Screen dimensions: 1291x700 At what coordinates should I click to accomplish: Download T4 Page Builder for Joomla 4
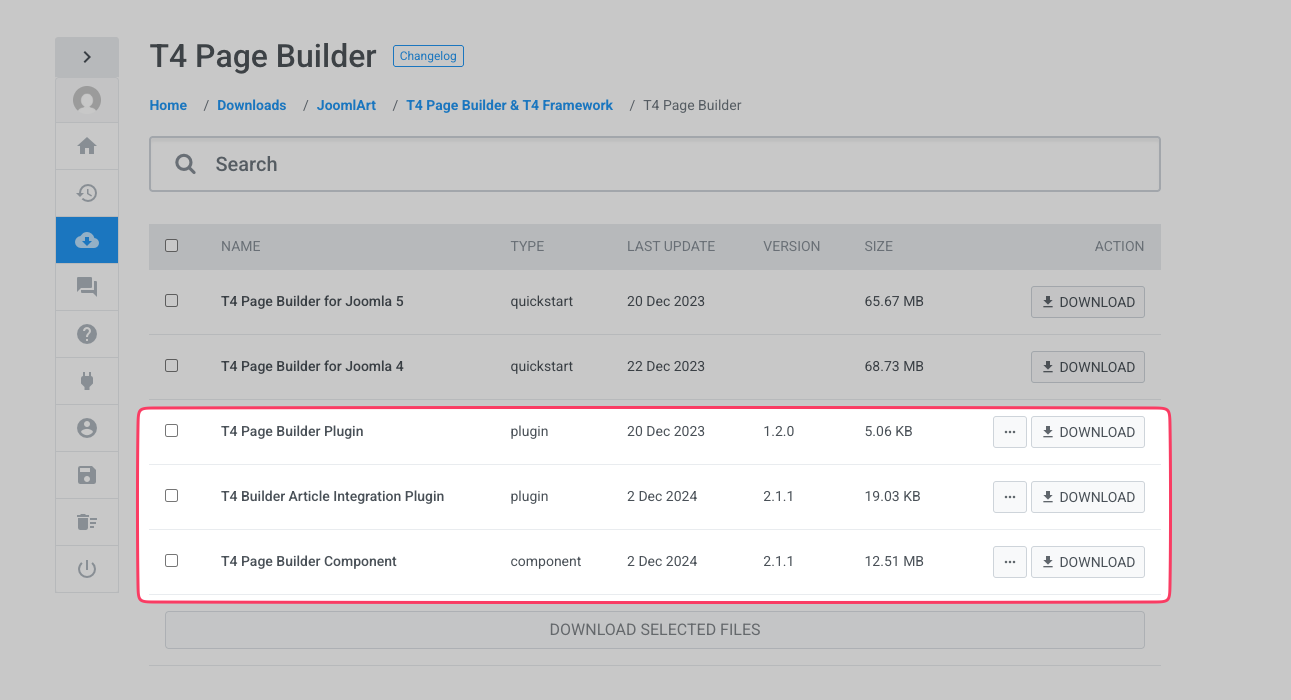(1088, 367)
